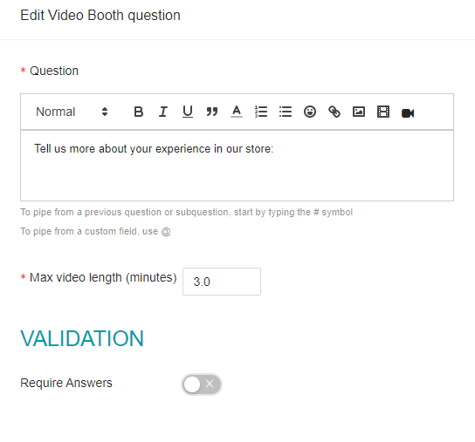475x442 pixels.
Task: Click the question text about store experience
Action: click(154, 149)
